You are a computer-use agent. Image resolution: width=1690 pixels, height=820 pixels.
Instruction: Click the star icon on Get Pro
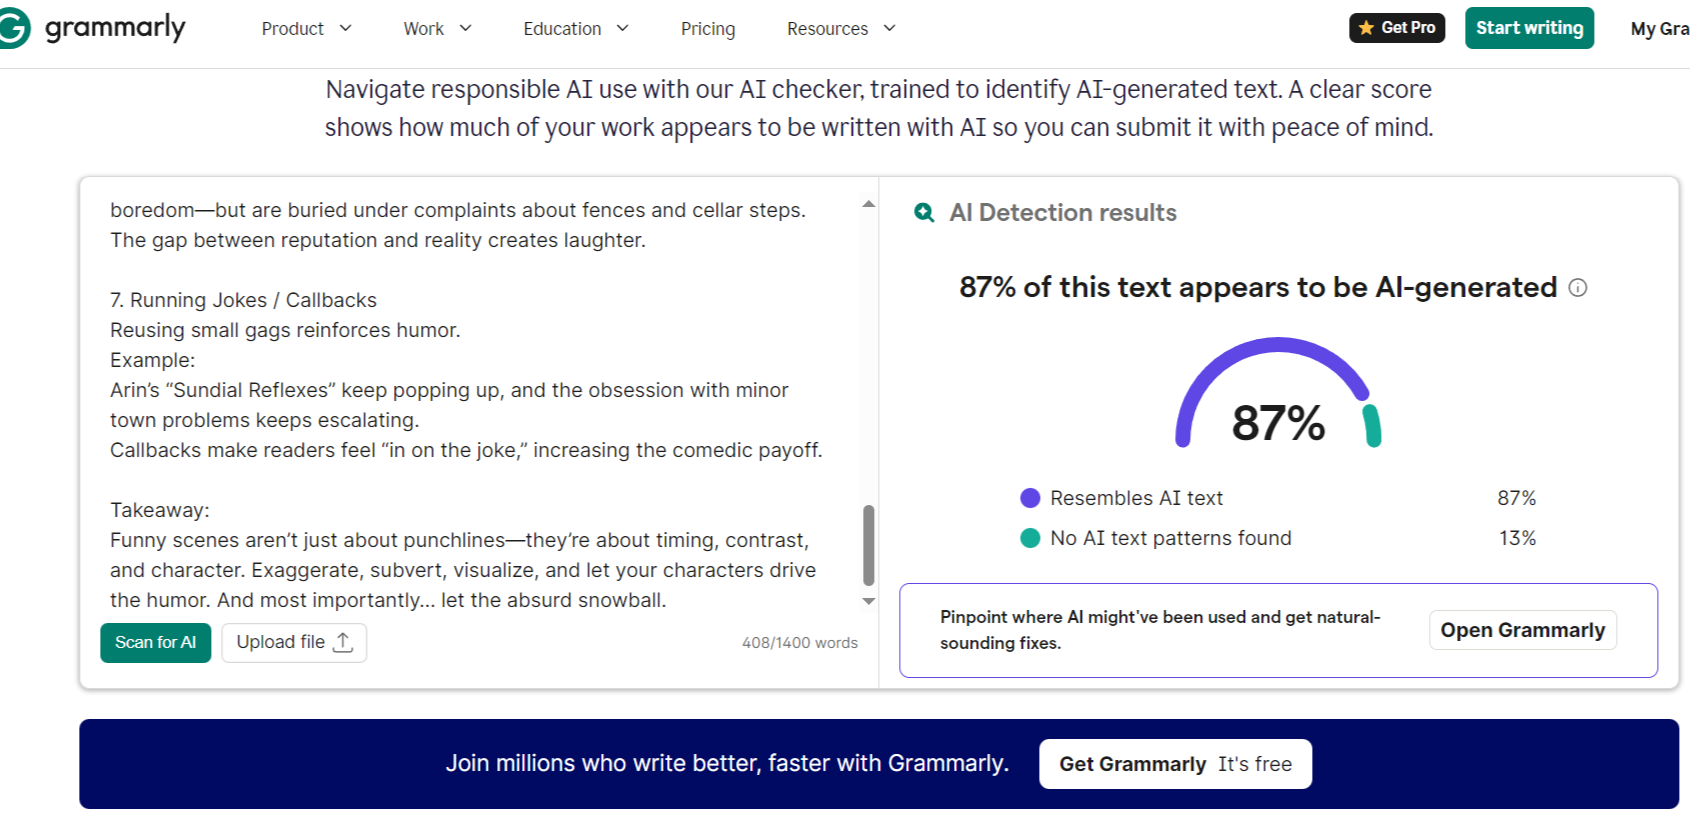pyautogui.click(x=1366, y=28)
